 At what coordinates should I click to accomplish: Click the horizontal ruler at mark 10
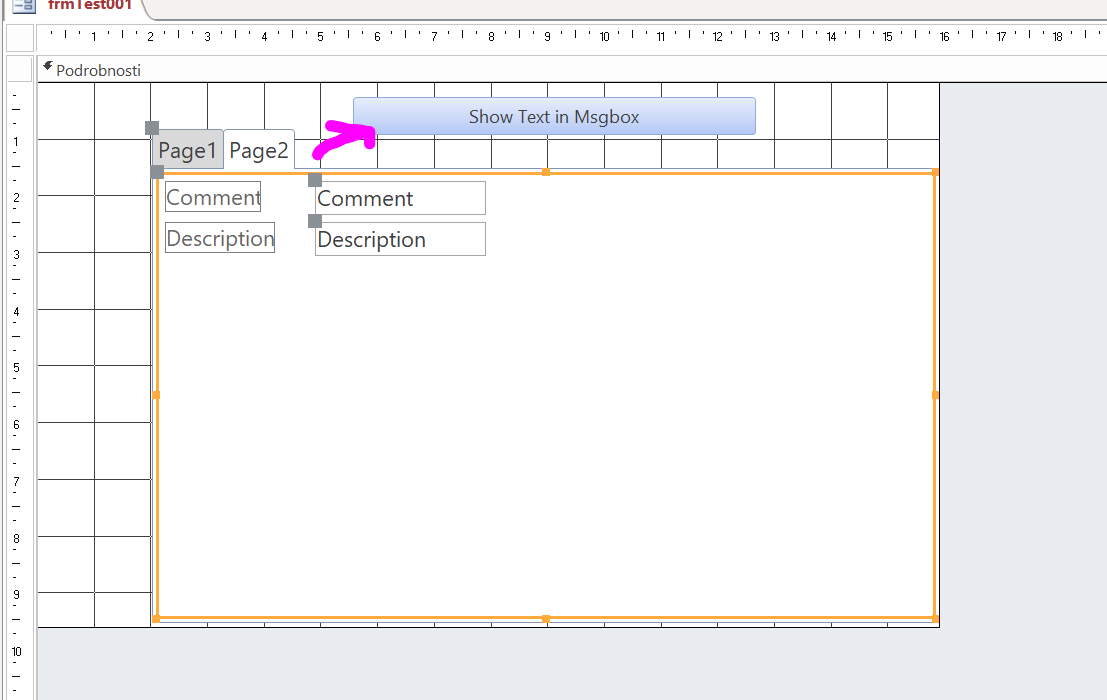pos(604,37)
